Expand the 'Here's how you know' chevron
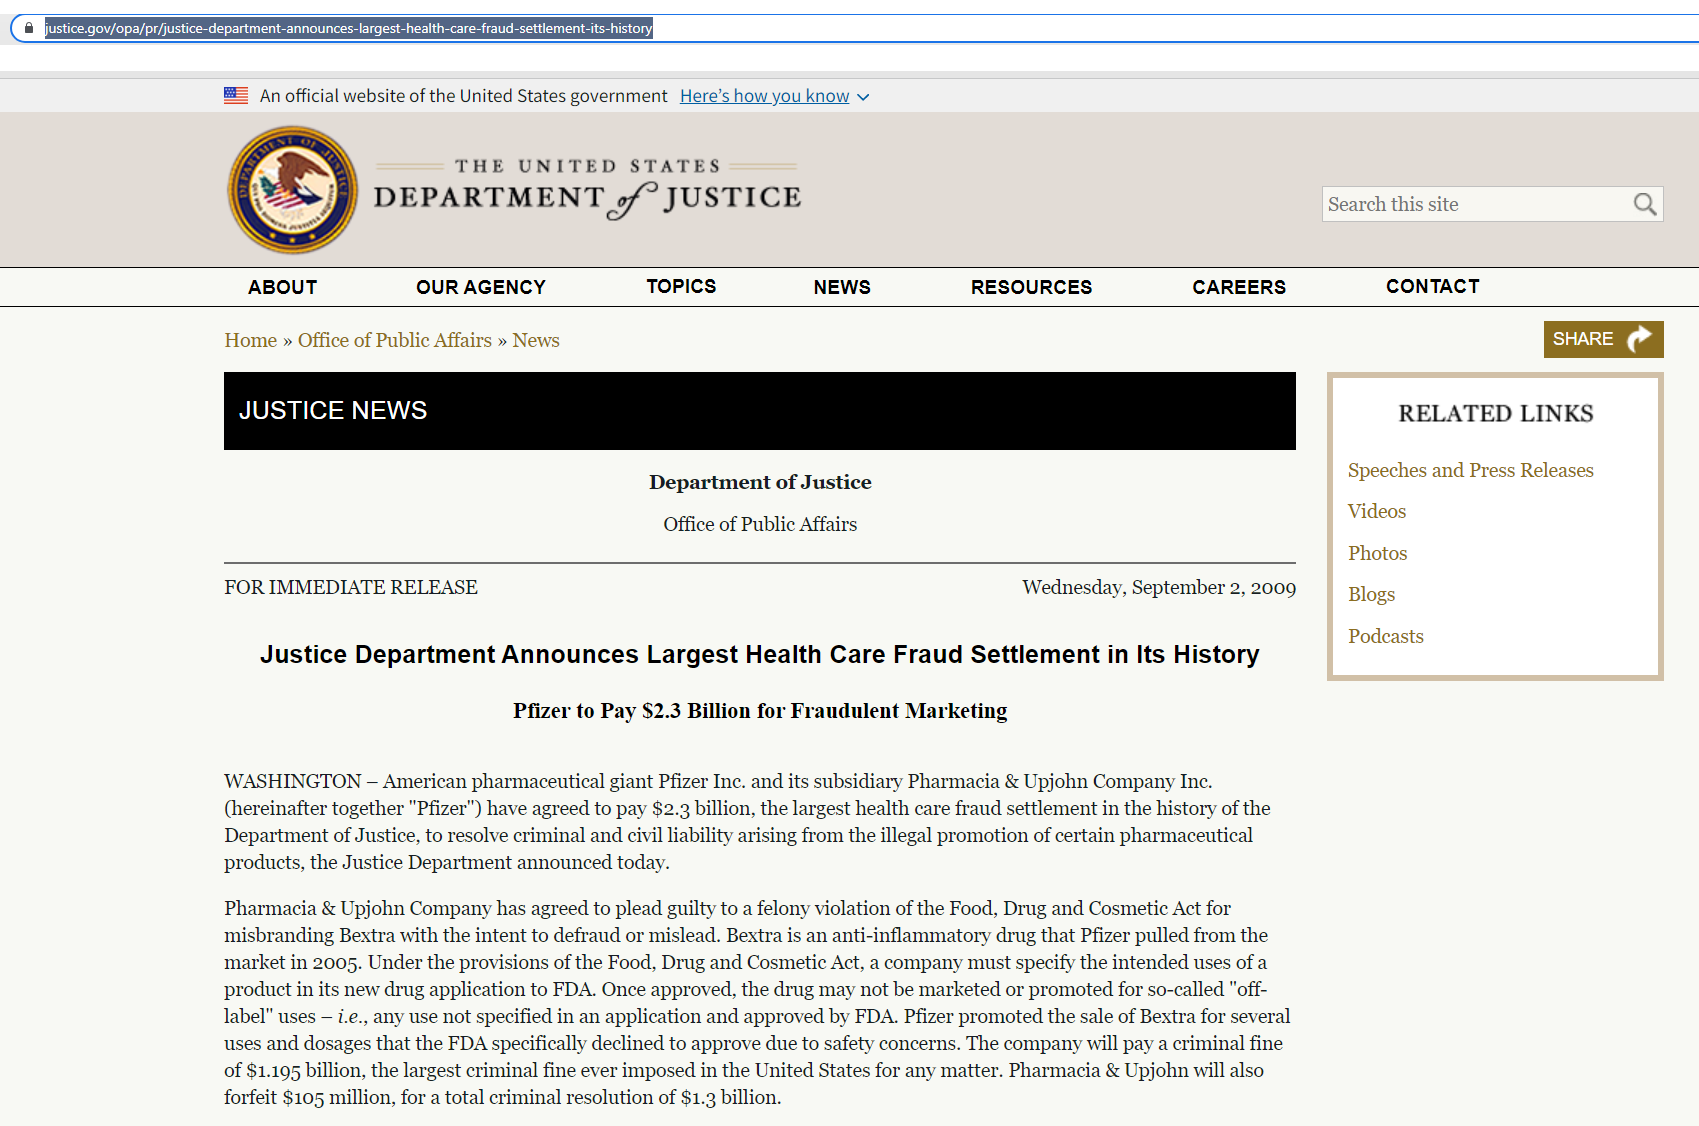This screenshot has width=1699, height=1126. (x=863, y=97)
